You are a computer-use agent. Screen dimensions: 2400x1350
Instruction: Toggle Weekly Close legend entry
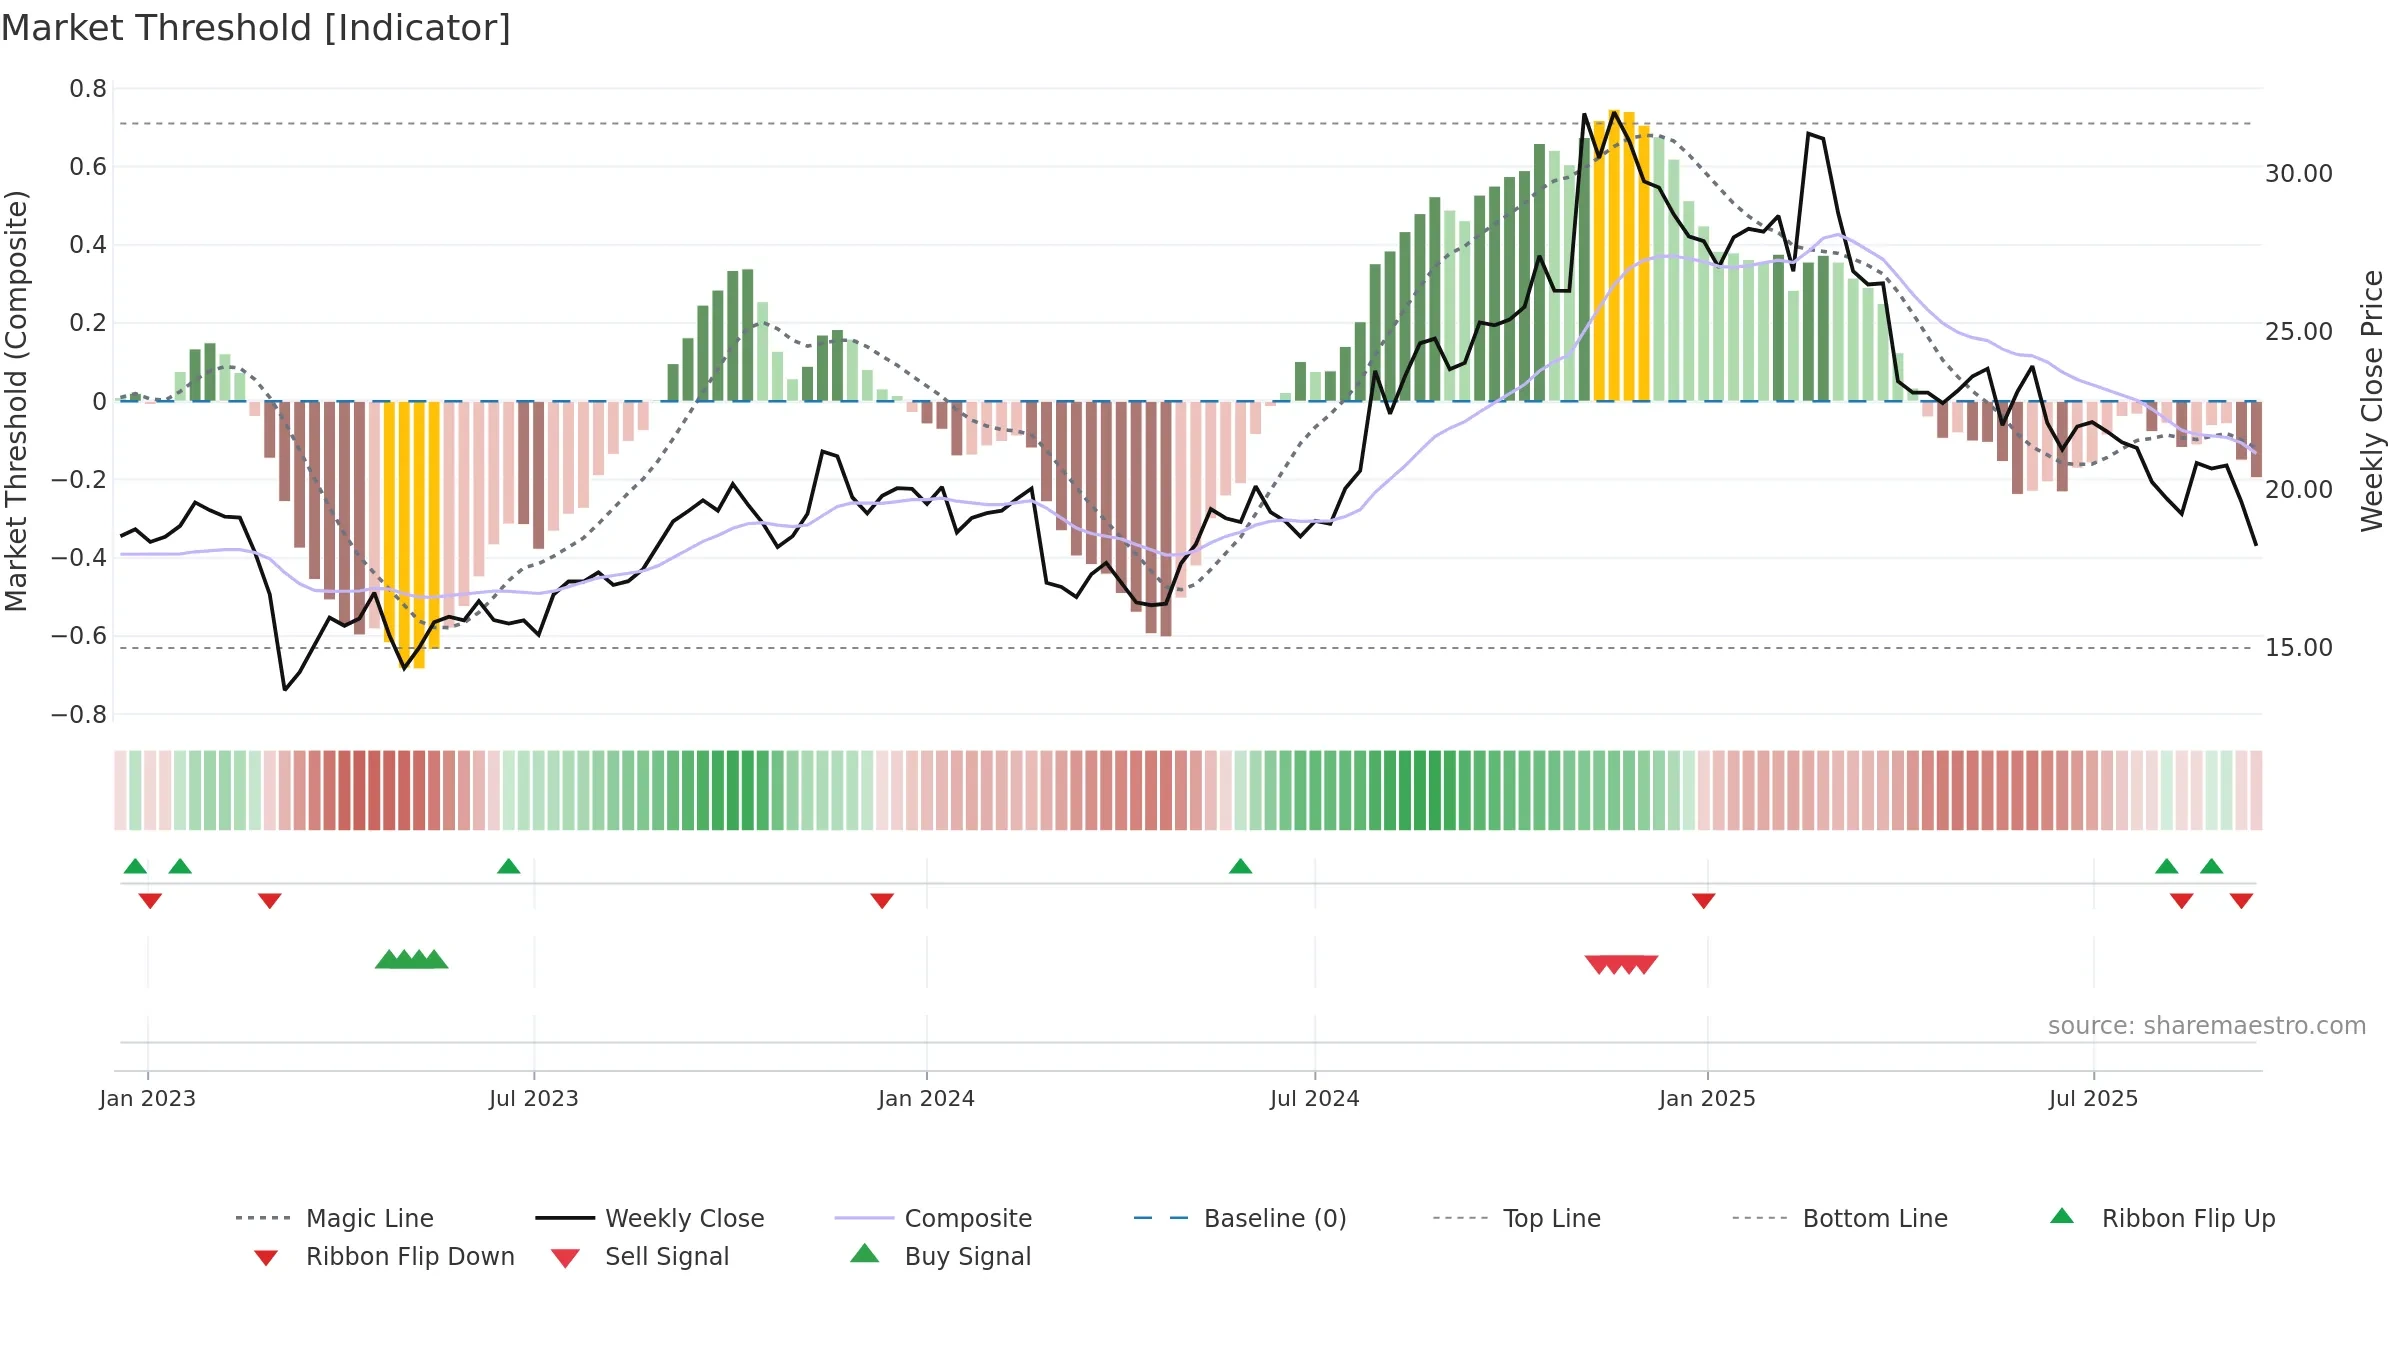pos(650,1218)
